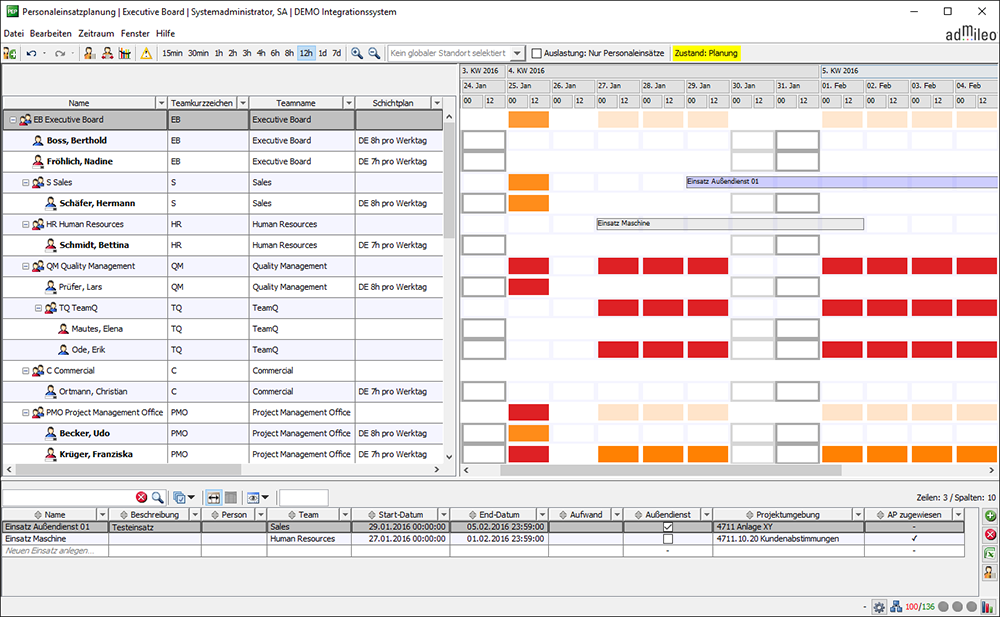
Task: Click the undo arrow icon
Action: pos(31,54)
